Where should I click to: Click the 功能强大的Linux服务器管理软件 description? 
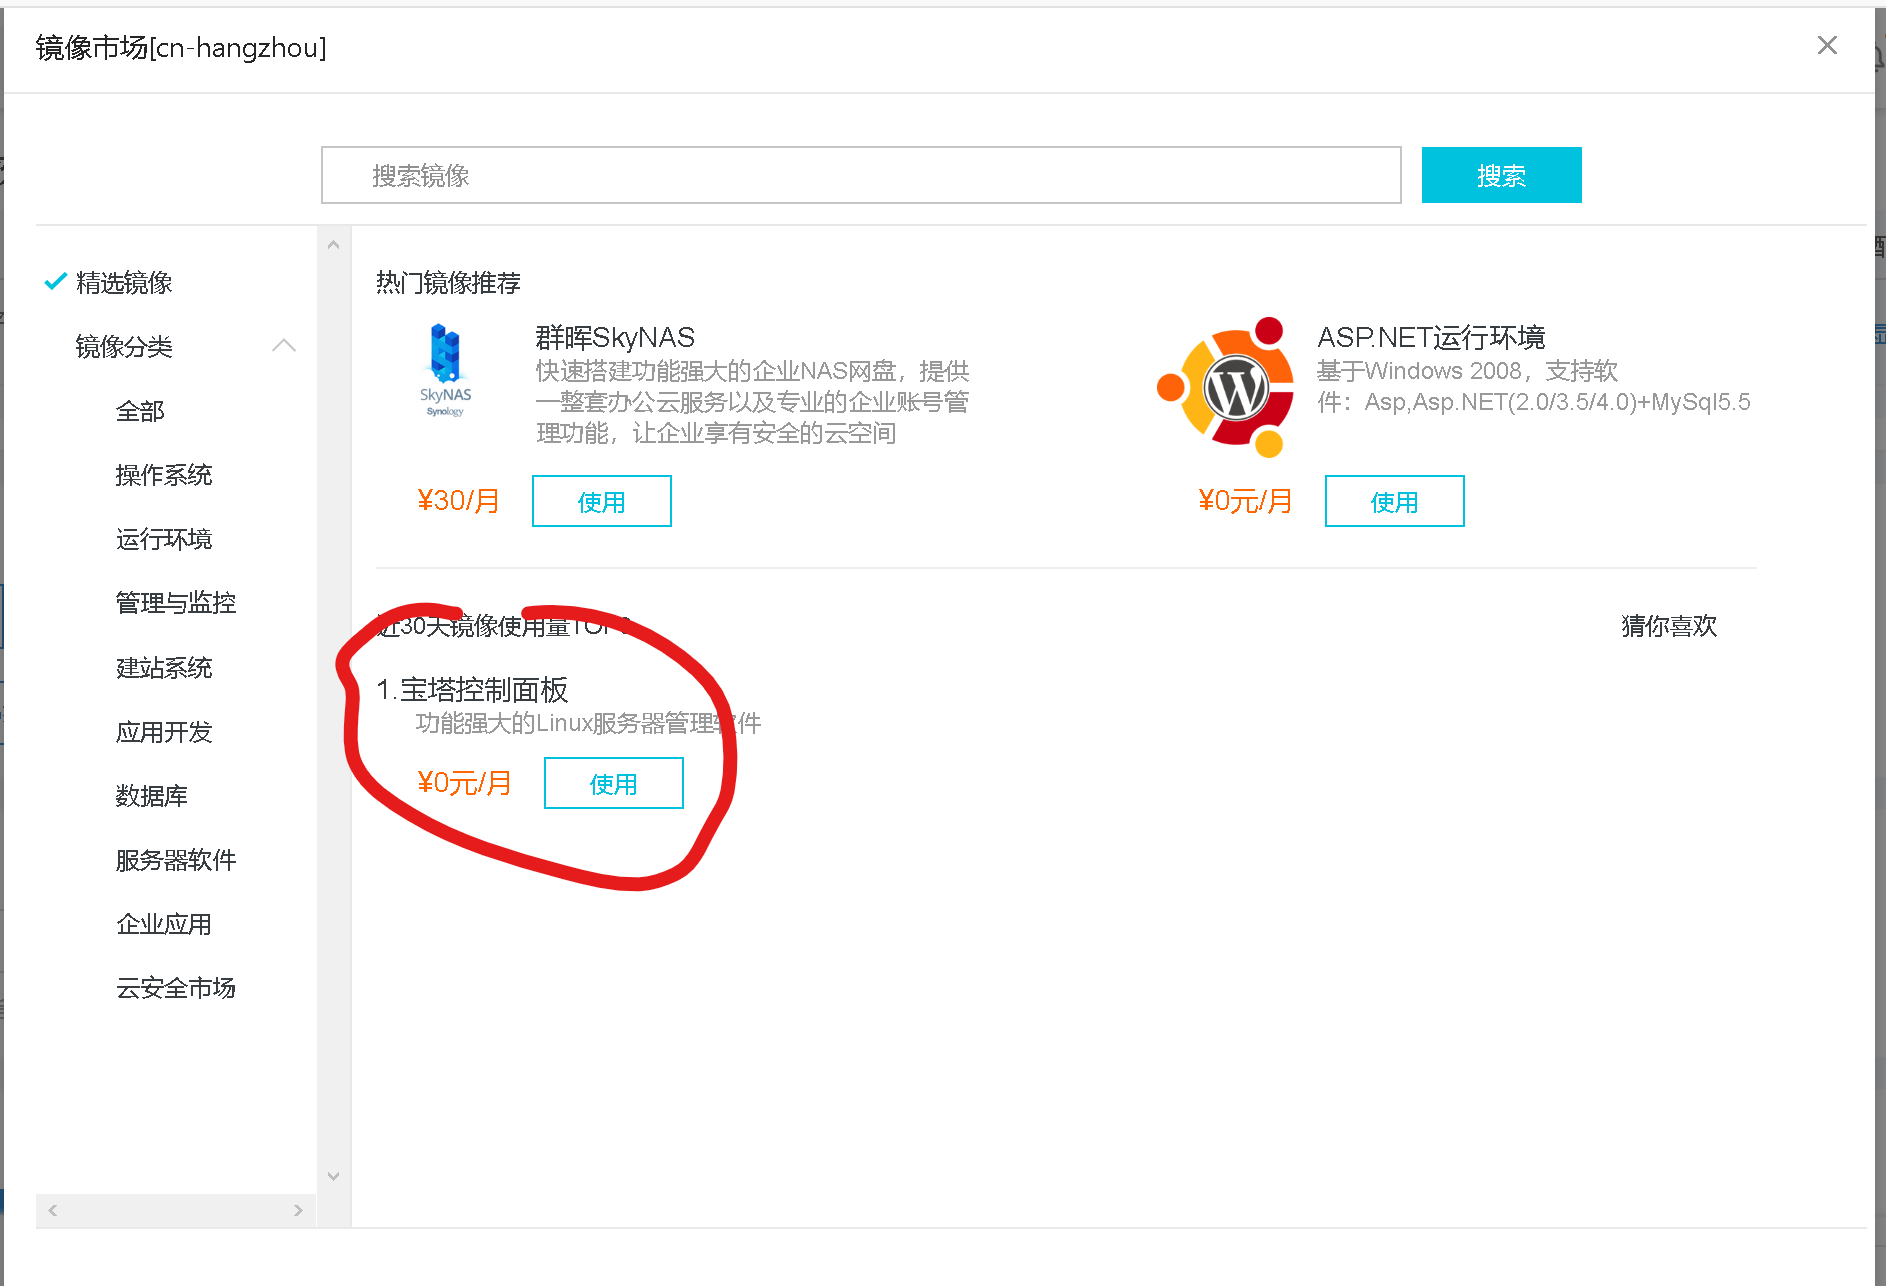pyautogui.click(x=588, y=723)
